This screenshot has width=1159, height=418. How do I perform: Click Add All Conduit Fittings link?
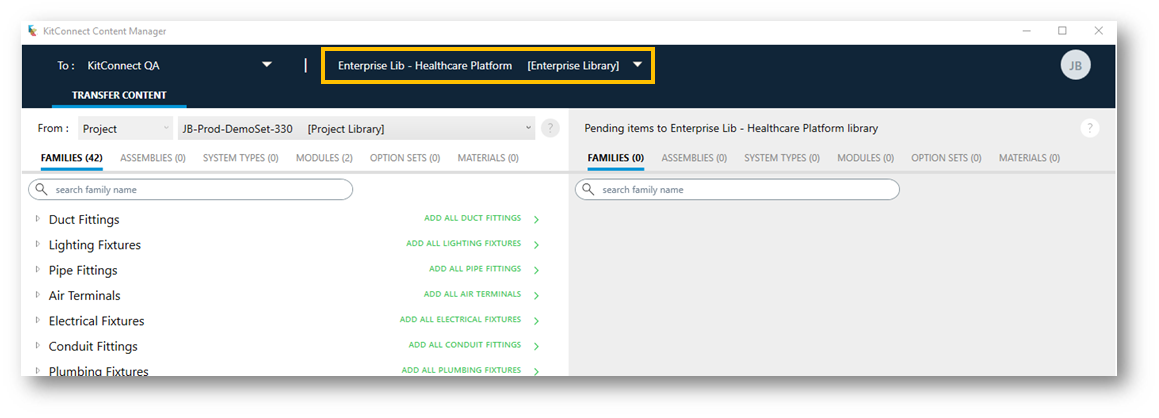[x=465, y=345]
